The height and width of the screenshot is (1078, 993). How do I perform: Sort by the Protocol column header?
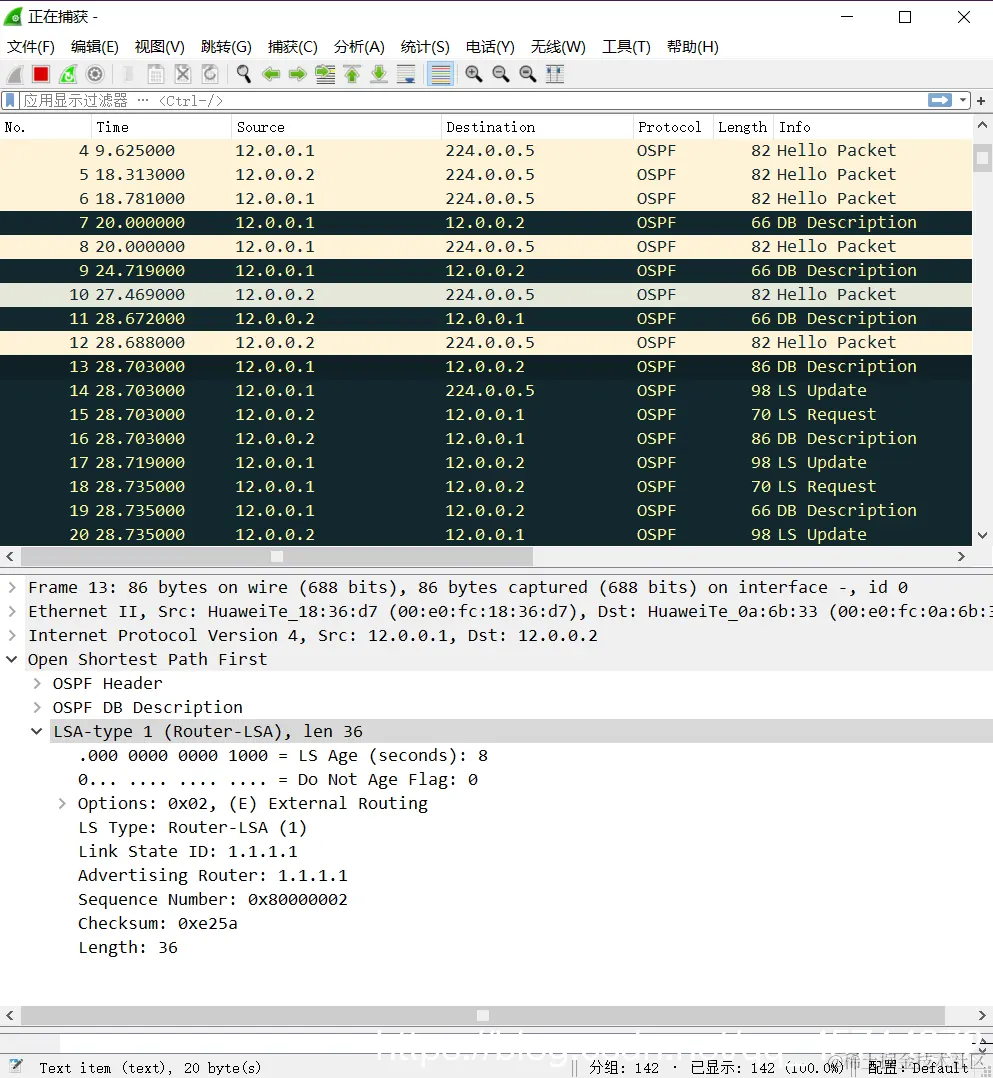click(x=673, y=127)
